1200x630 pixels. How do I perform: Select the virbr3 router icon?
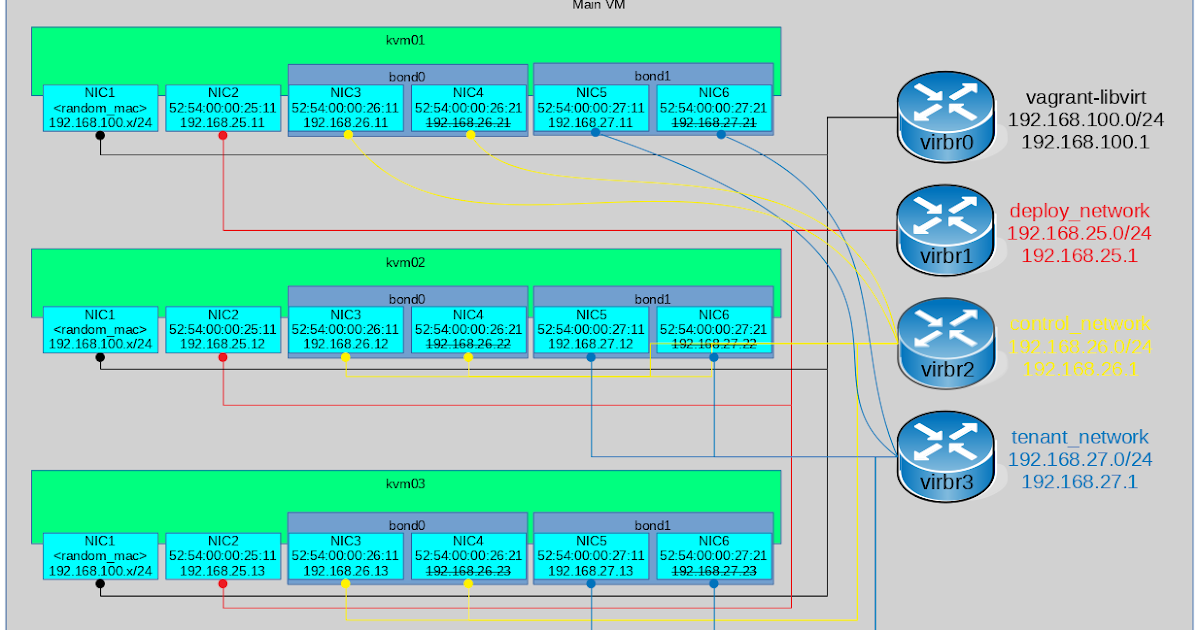[944, 458]
